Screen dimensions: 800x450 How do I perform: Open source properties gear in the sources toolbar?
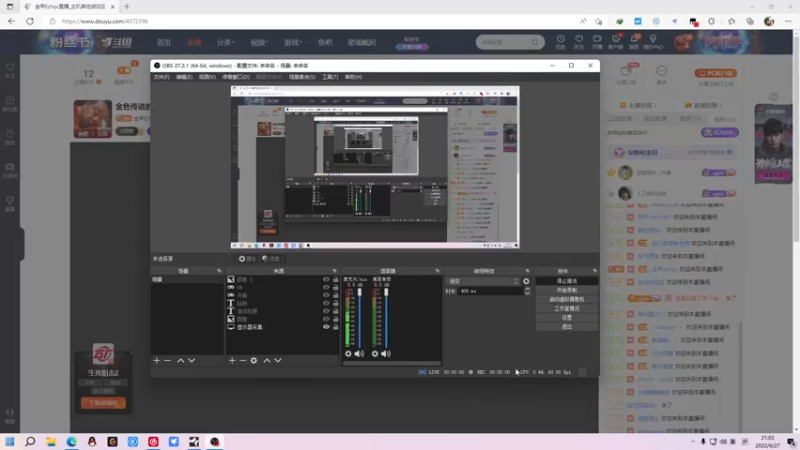tap(254, 360)
